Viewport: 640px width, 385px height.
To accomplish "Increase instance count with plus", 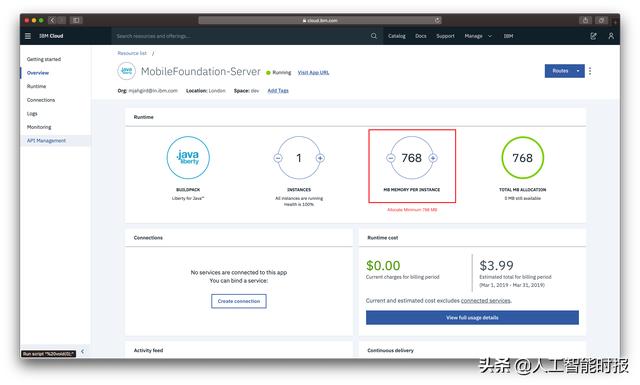I will click(x=320, y=158).
